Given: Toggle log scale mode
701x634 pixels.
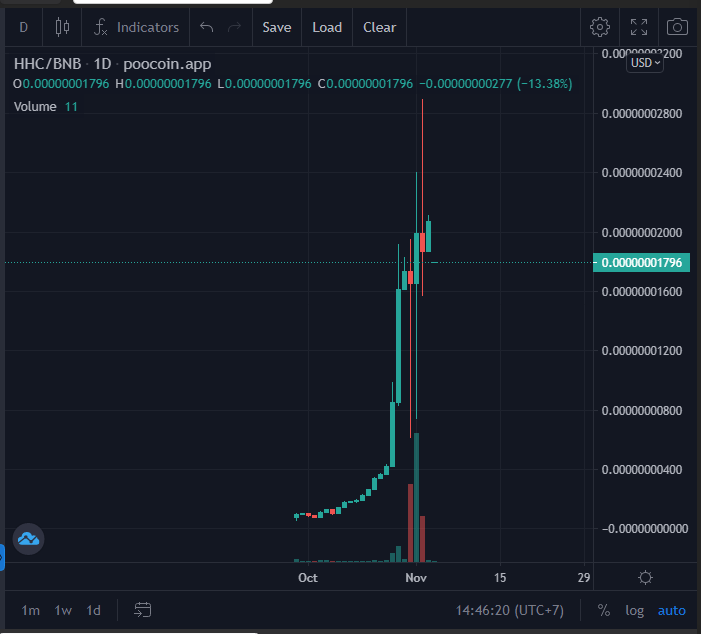Looking at the screenshot, I should 634,610.
